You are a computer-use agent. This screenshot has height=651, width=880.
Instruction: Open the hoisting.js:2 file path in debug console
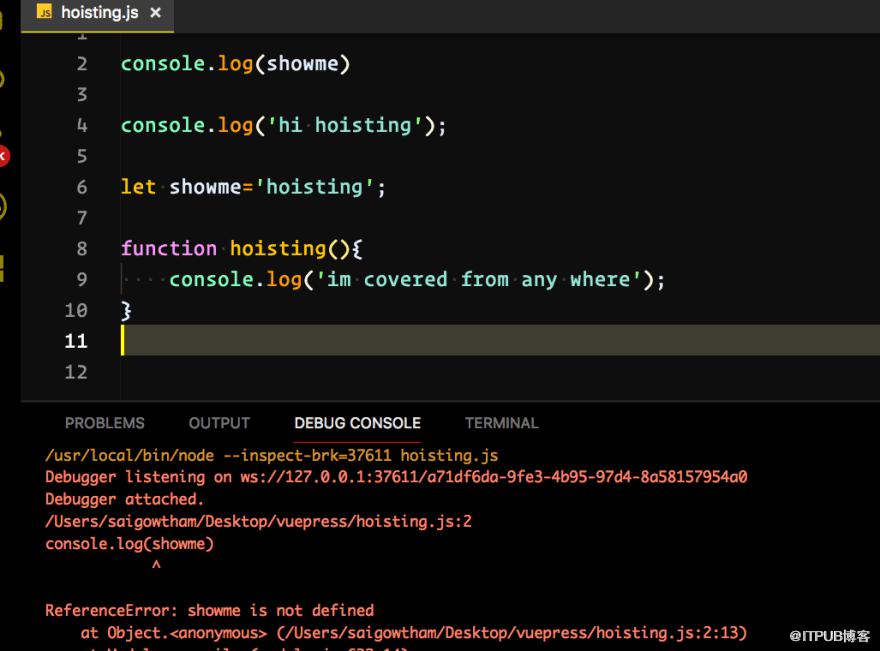[258, 521]
